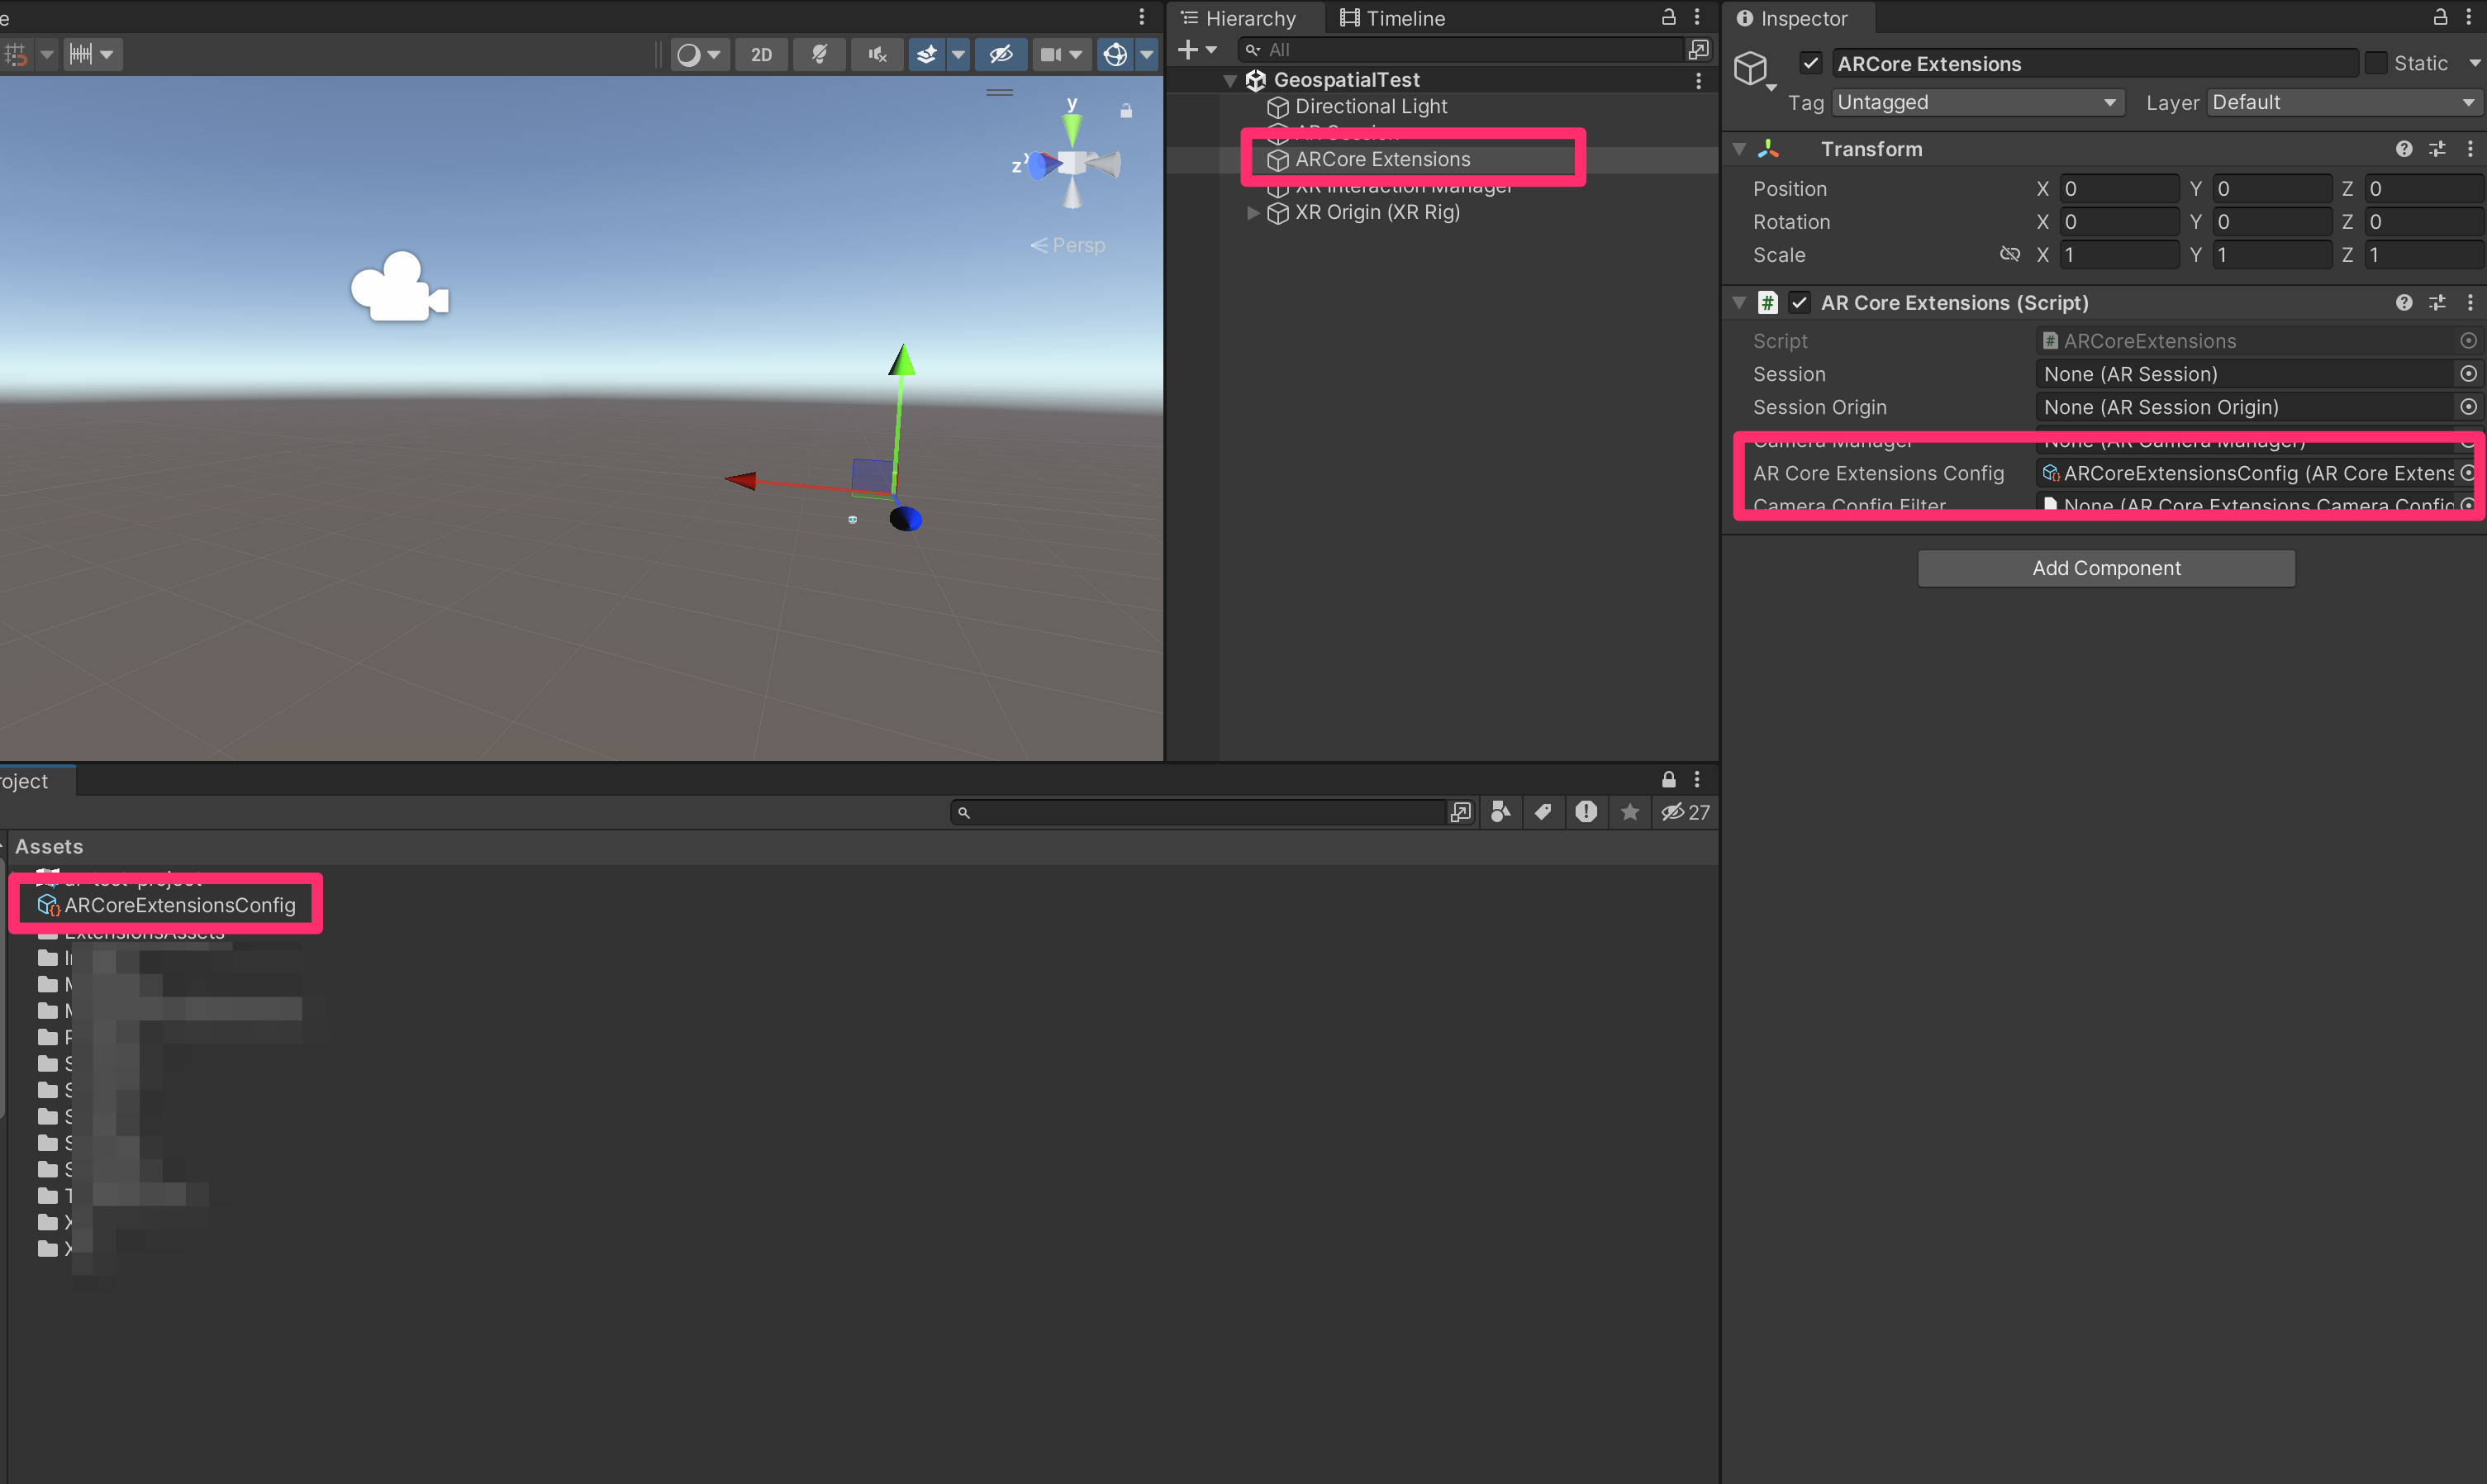This screenshot has height=1484, width=2487.
Task: Toggle scene effects skybox icon
Action: (x=927, y=55)
